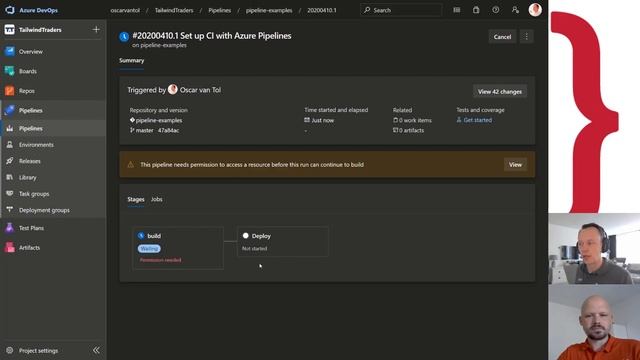Open Project settings gear icon
The height and width of the screenshot is (360, 640).
[x=10, y=350]
